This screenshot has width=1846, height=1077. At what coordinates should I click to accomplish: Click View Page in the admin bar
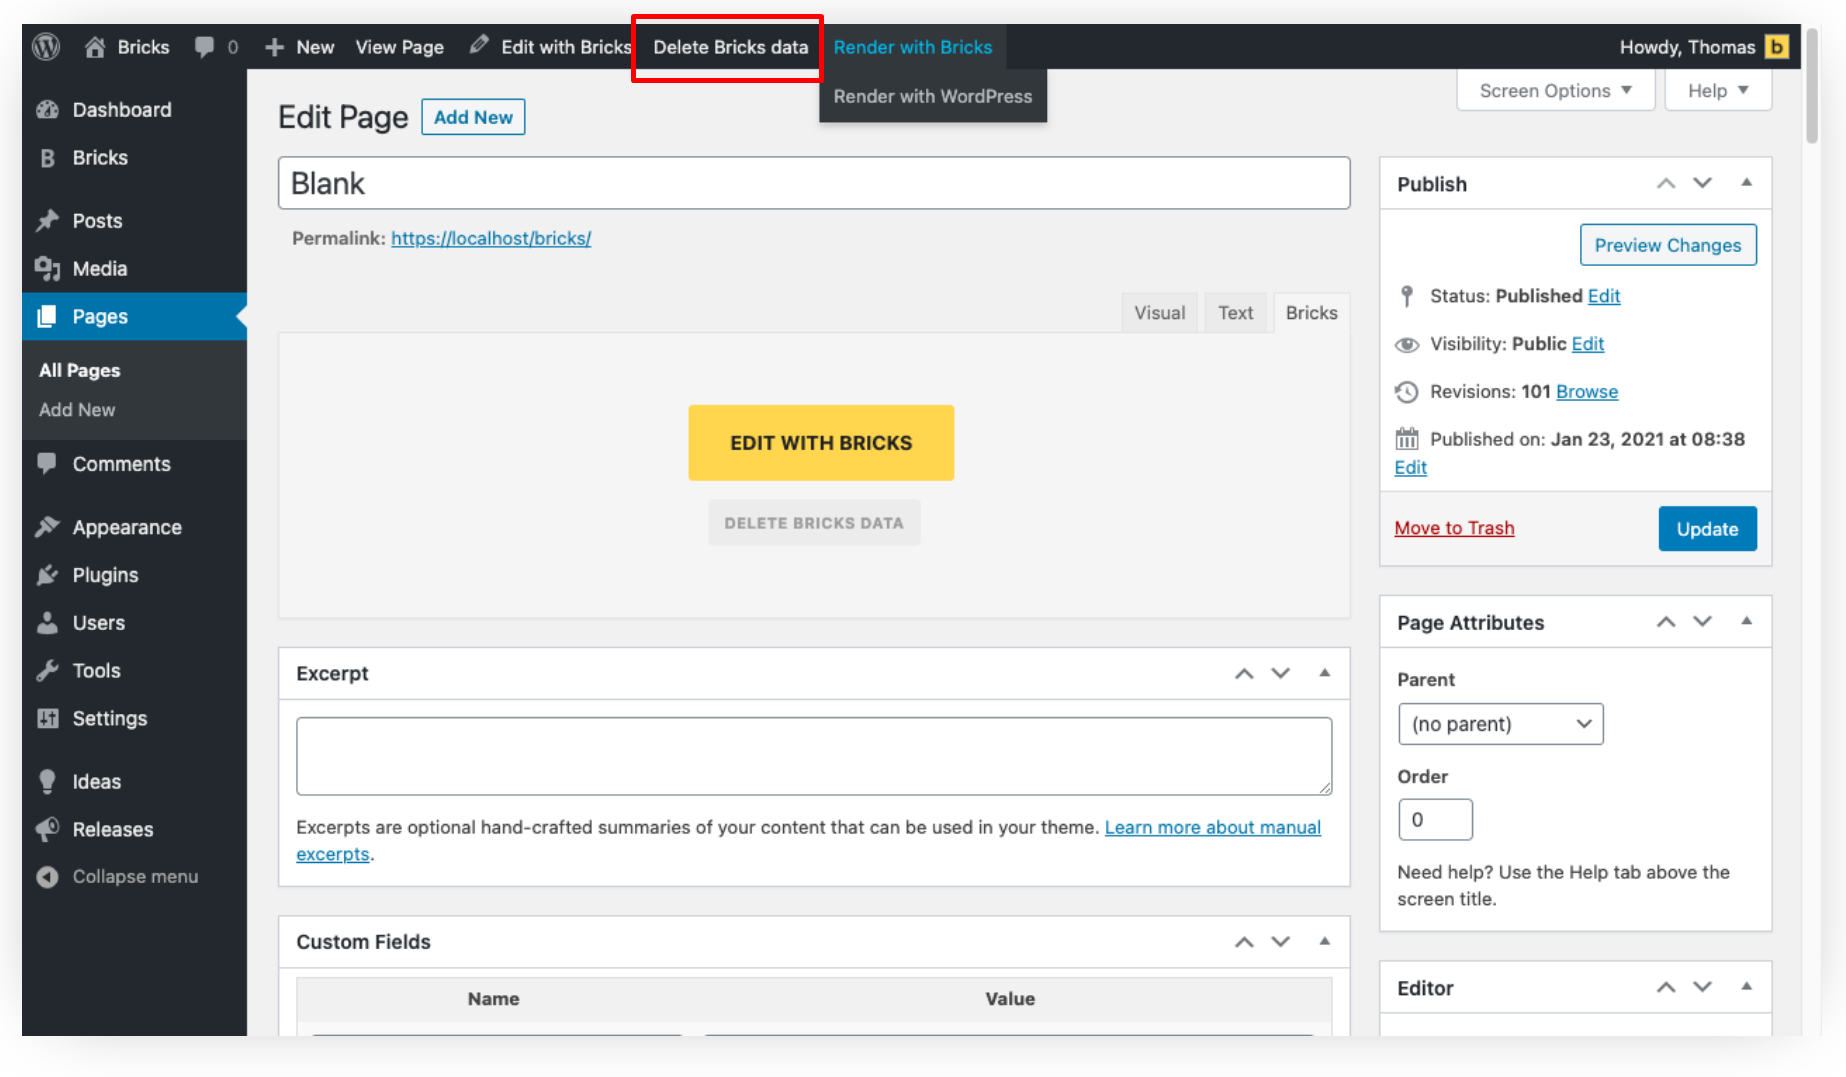point(399,47)
